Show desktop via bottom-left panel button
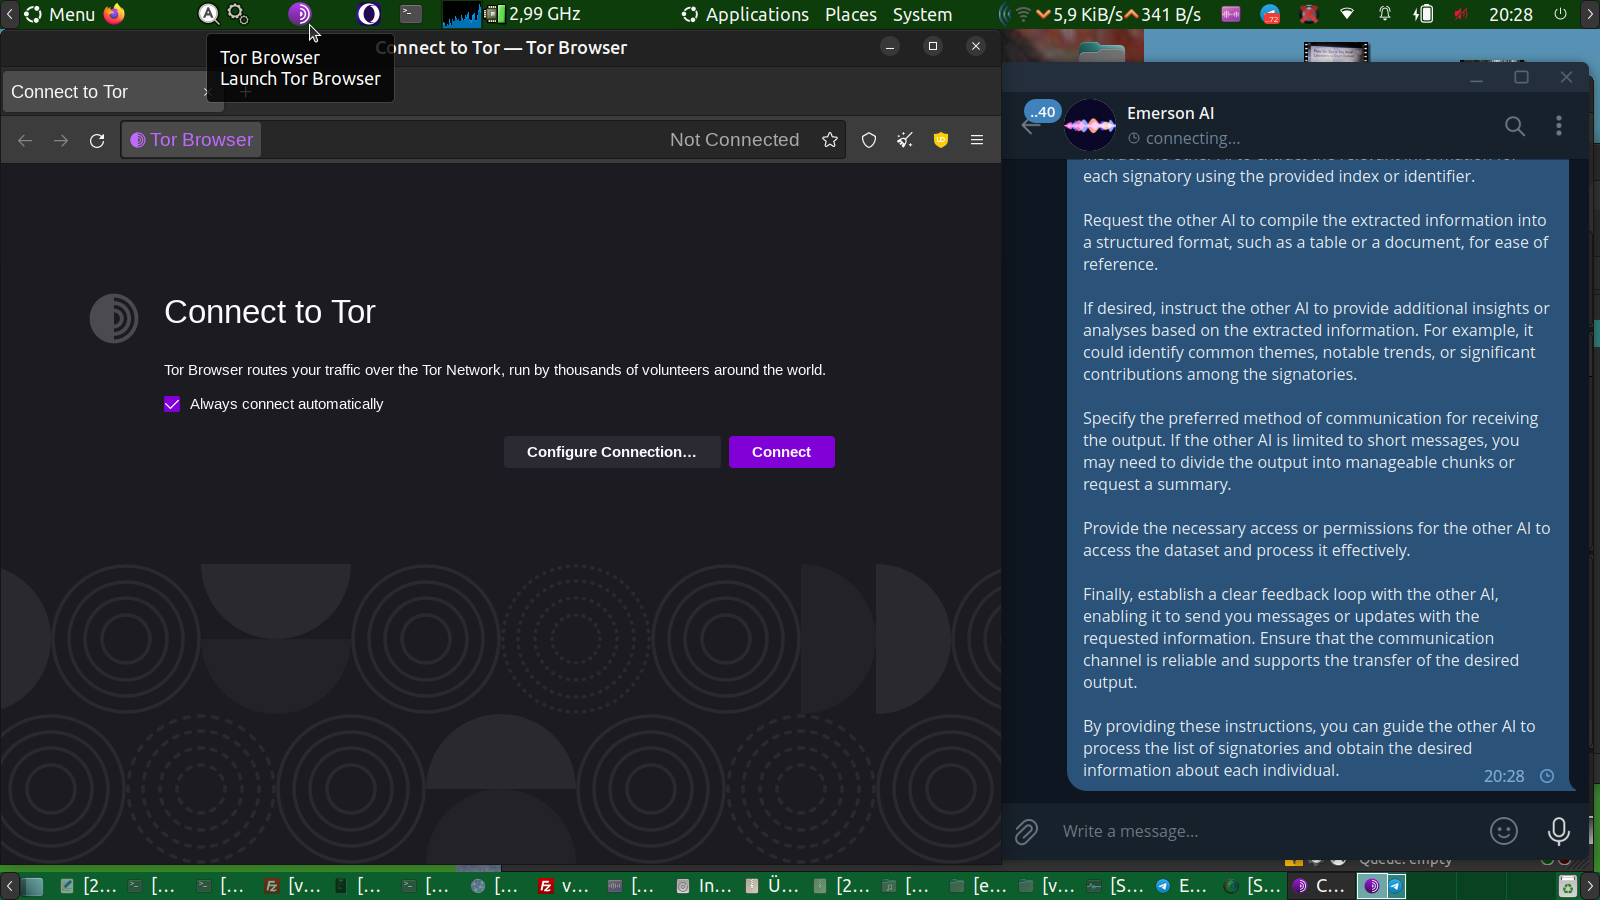Viewport: 1600px width, 900px height. [33, 886]
